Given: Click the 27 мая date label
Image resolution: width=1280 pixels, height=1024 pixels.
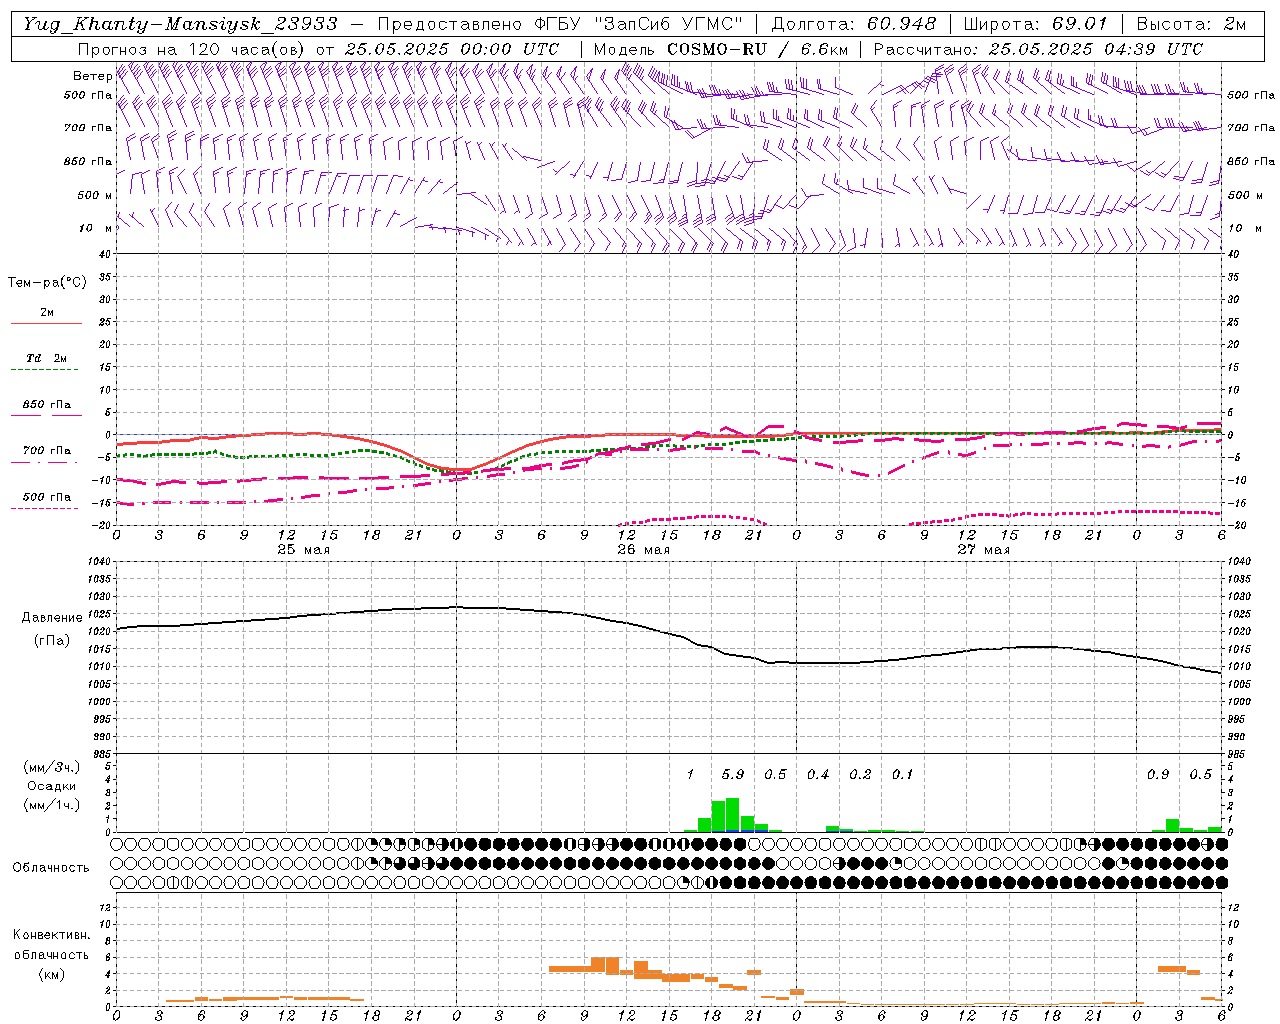Looking at the screenshot, I should (x=983, y=550).
